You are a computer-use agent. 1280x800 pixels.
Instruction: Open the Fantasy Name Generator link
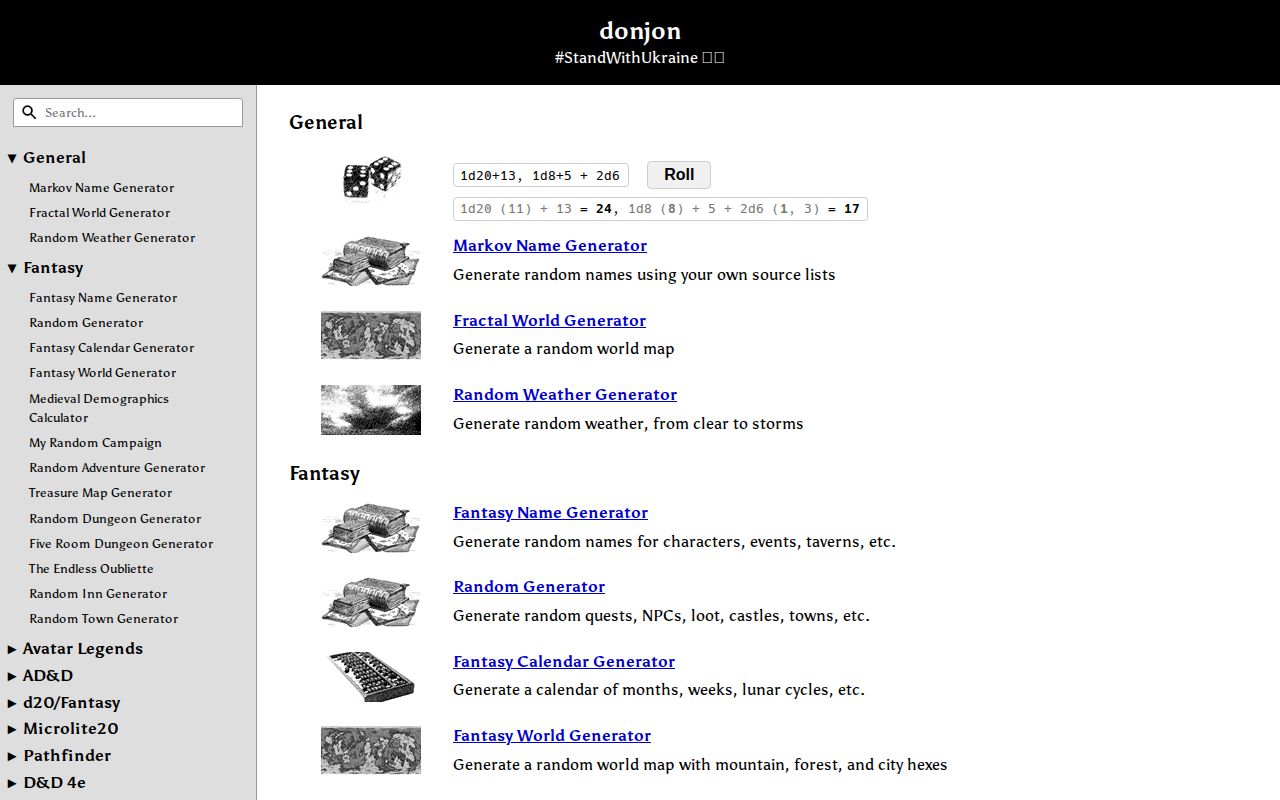550,512
